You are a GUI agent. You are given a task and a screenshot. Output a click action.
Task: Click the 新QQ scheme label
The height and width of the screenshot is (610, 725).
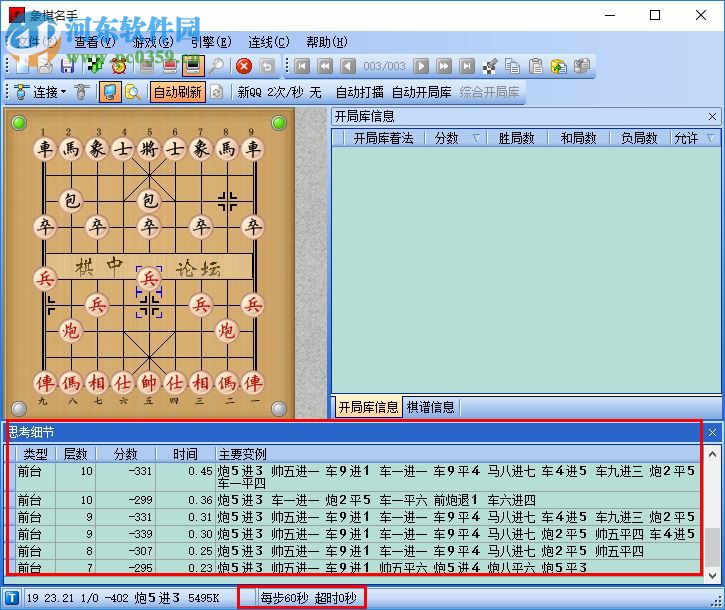click(249, 92)
